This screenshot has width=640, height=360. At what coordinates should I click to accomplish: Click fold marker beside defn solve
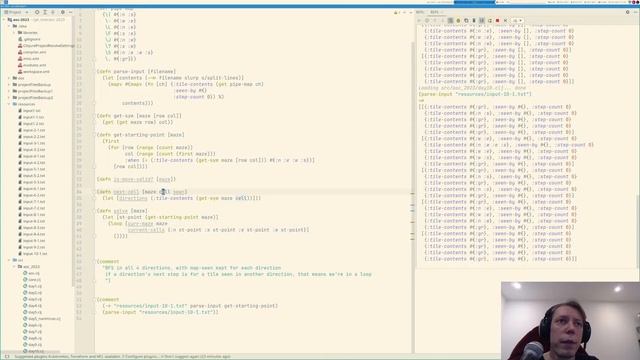93,211
